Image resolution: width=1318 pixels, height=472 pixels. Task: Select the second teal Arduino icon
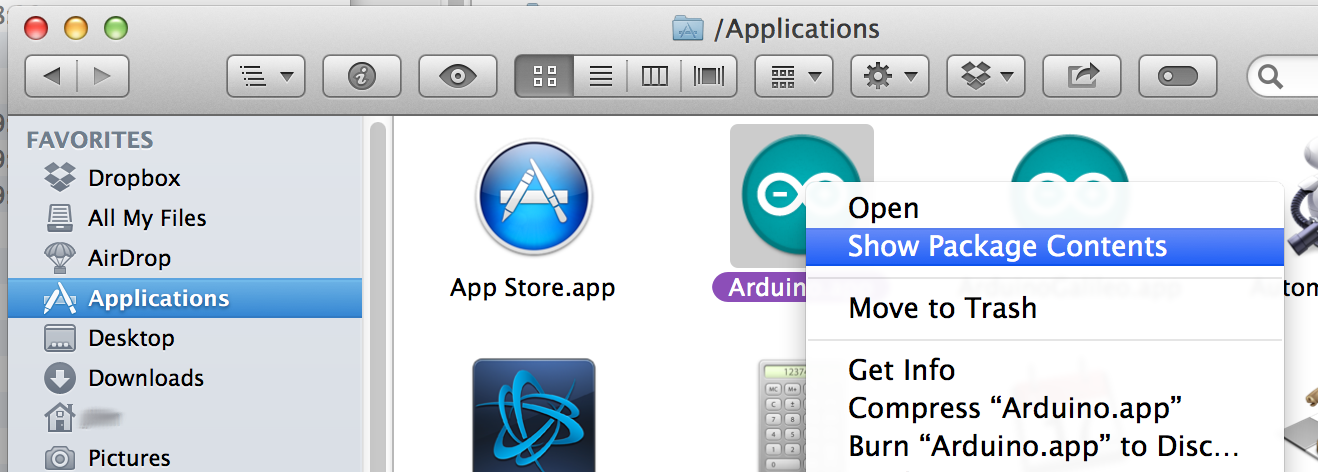point(1070,160)
